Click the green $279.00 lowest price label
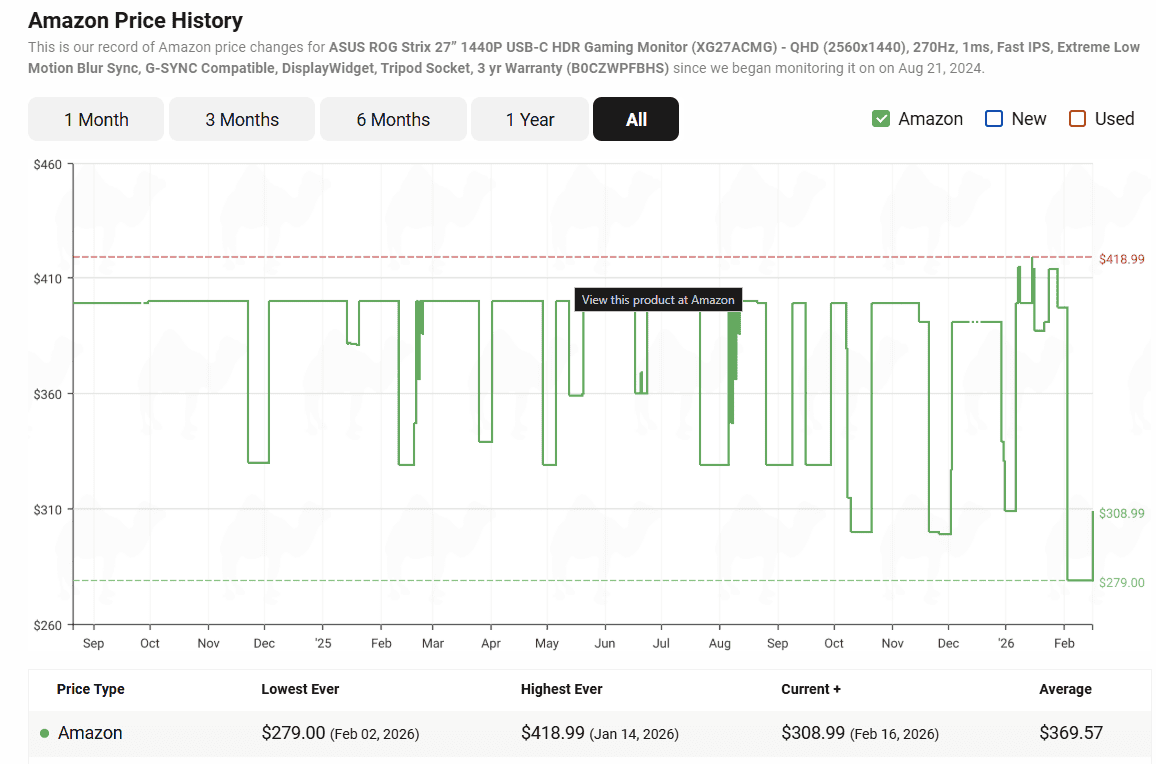 pos(1121,582)
